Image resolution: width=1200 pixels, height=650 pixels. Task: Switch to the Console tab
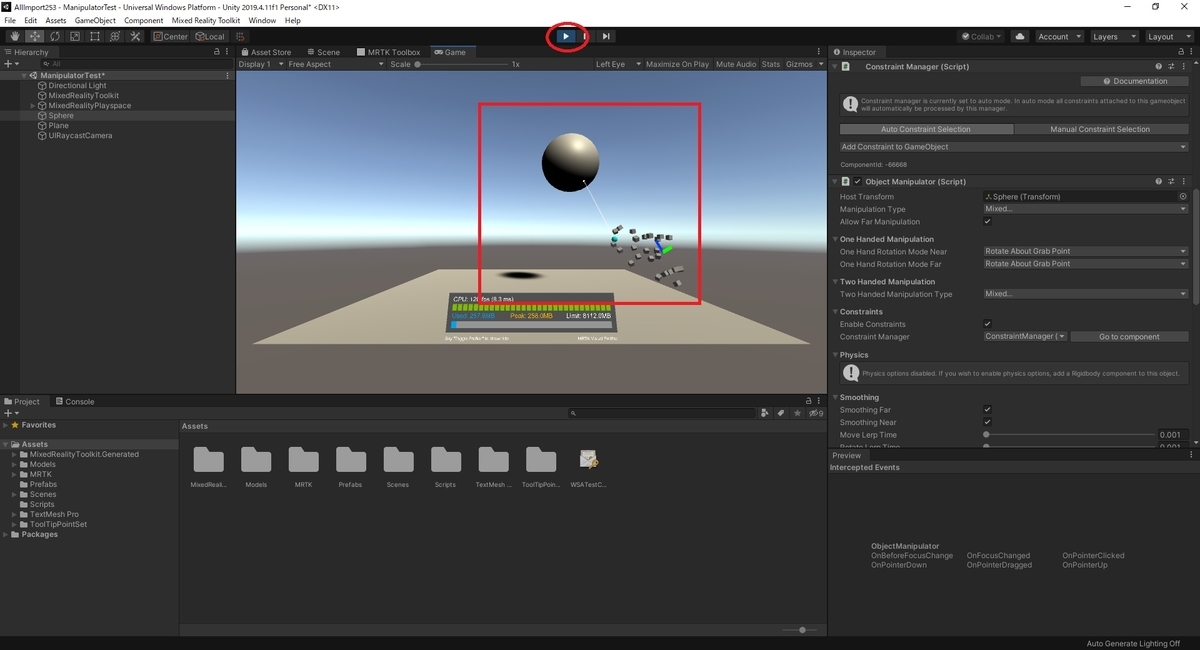point(75,402)
